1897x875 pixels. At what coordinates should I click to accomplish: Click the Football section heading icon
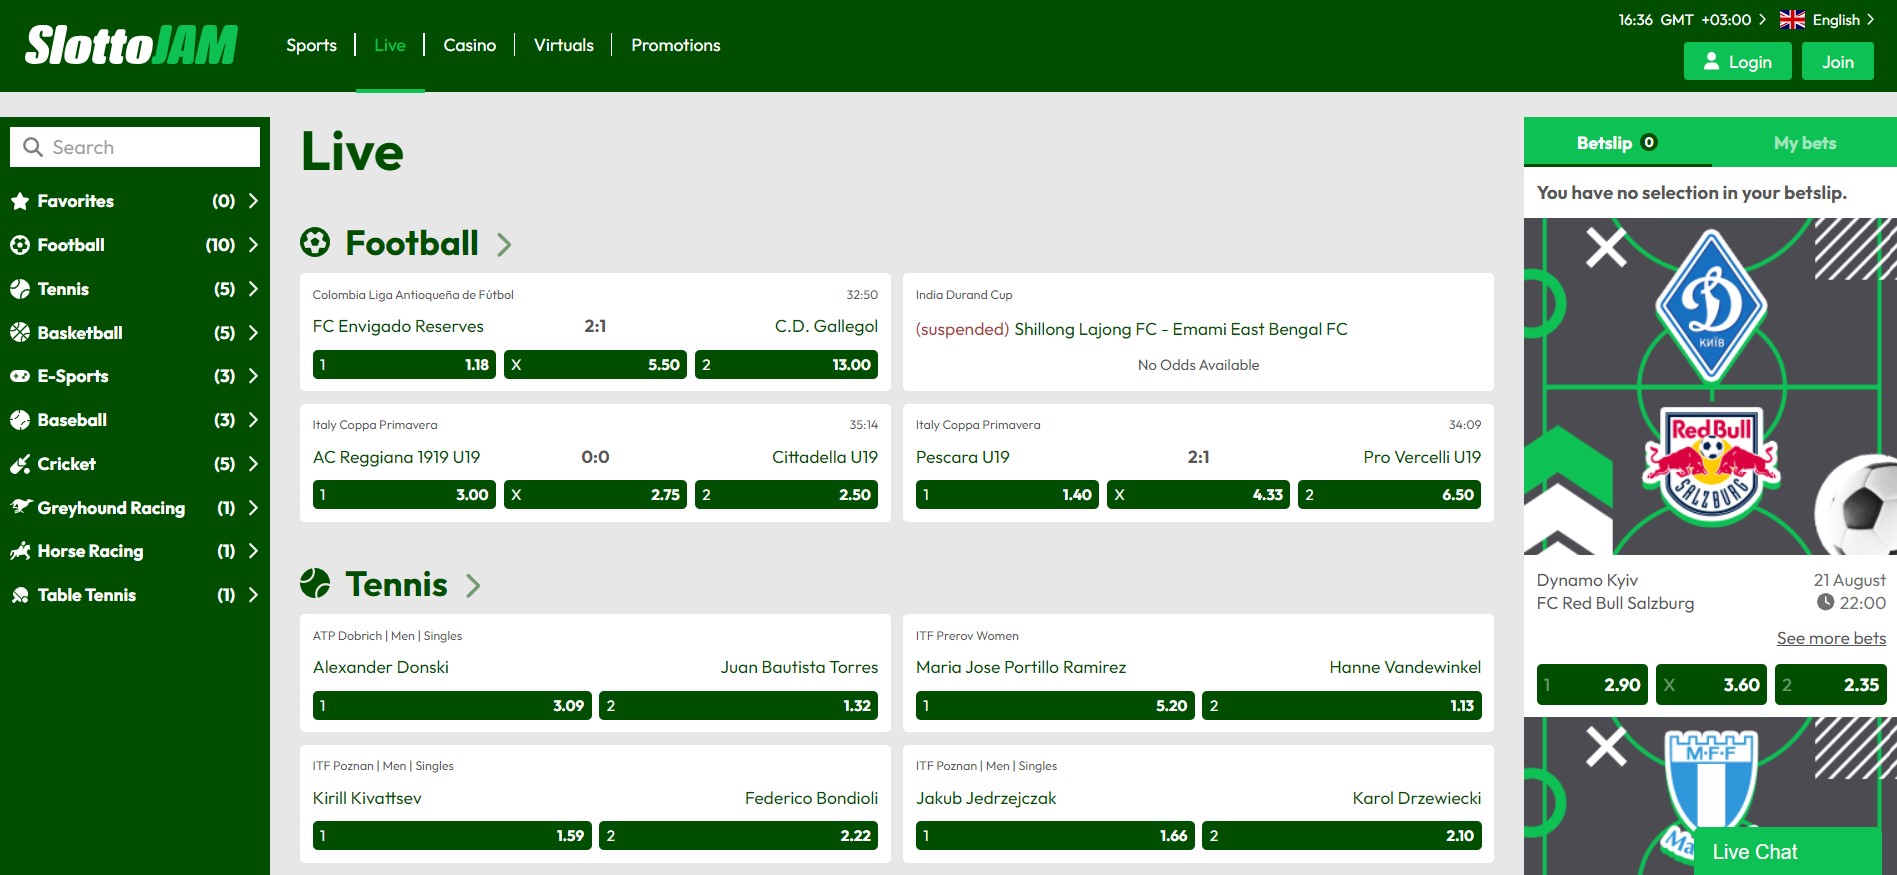[x=315, y=243]
